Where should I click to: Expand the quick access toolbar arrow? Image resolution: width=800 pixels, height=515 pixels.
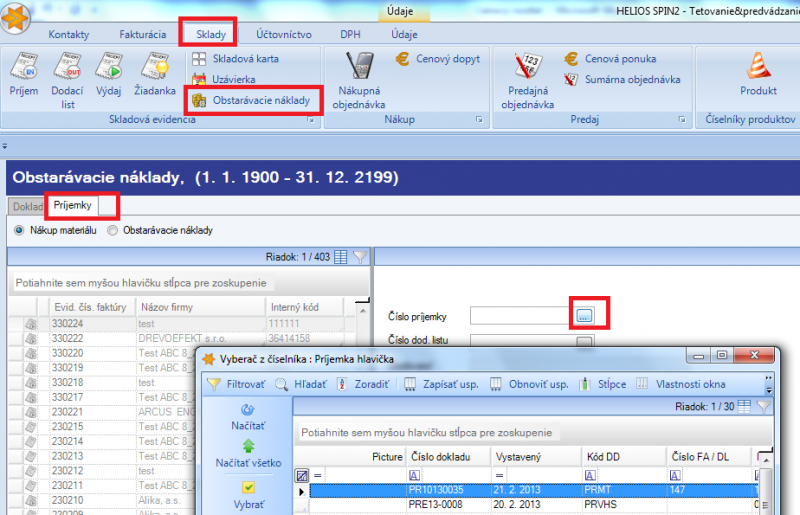click(5, 146)
